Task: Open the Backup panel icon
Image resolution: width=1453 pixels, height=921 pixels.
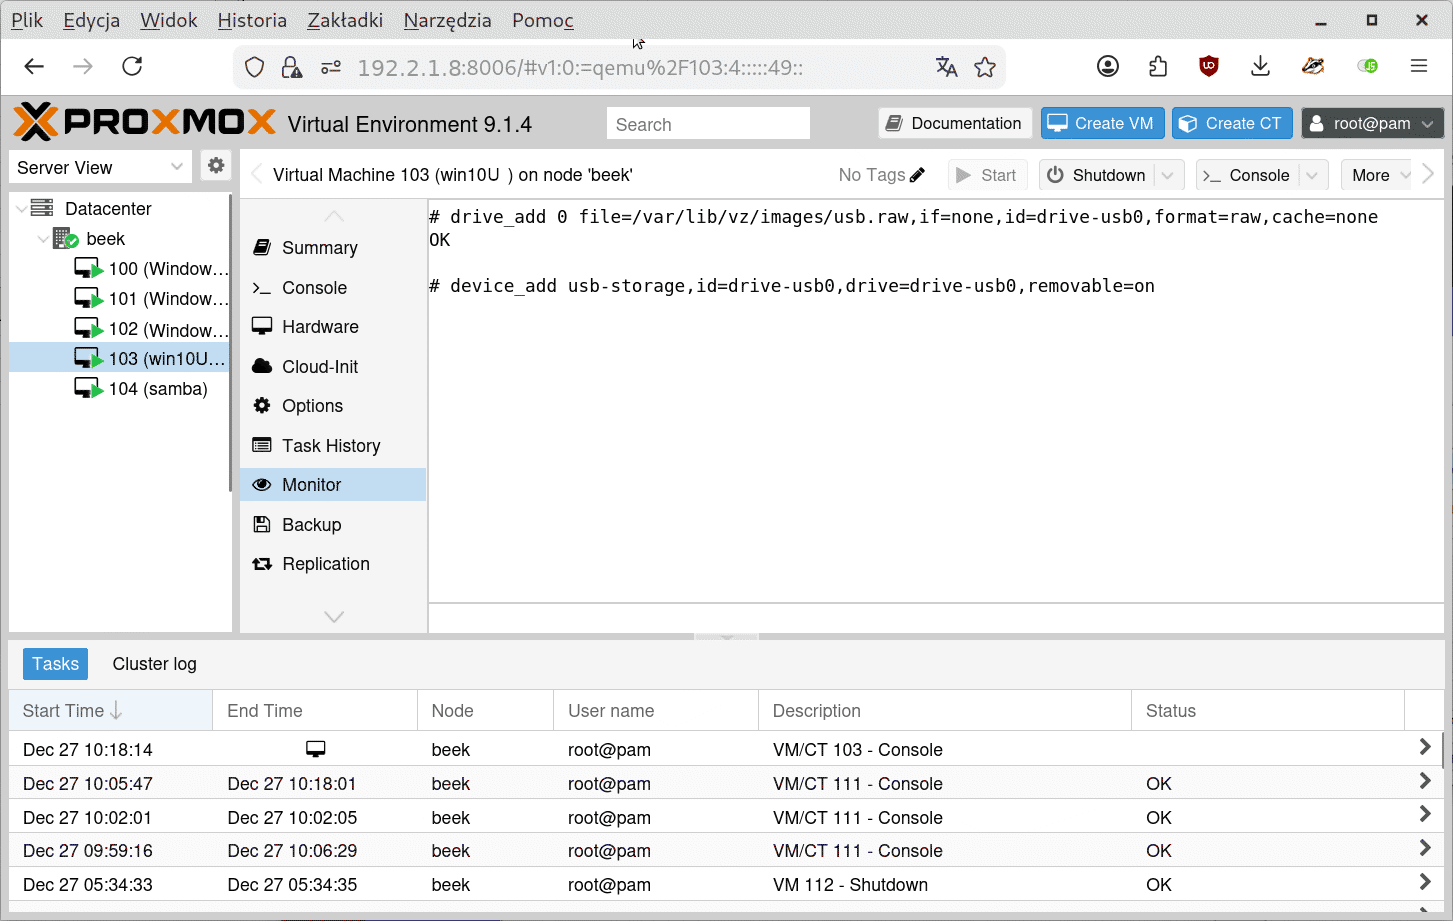Action: [x=263, y=524]
